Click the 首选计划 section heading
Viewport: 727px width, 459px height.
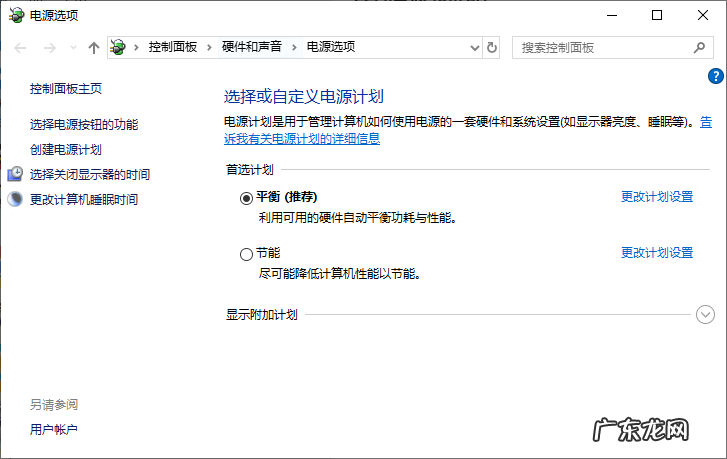pyautogui.click(x=249, y=170)
